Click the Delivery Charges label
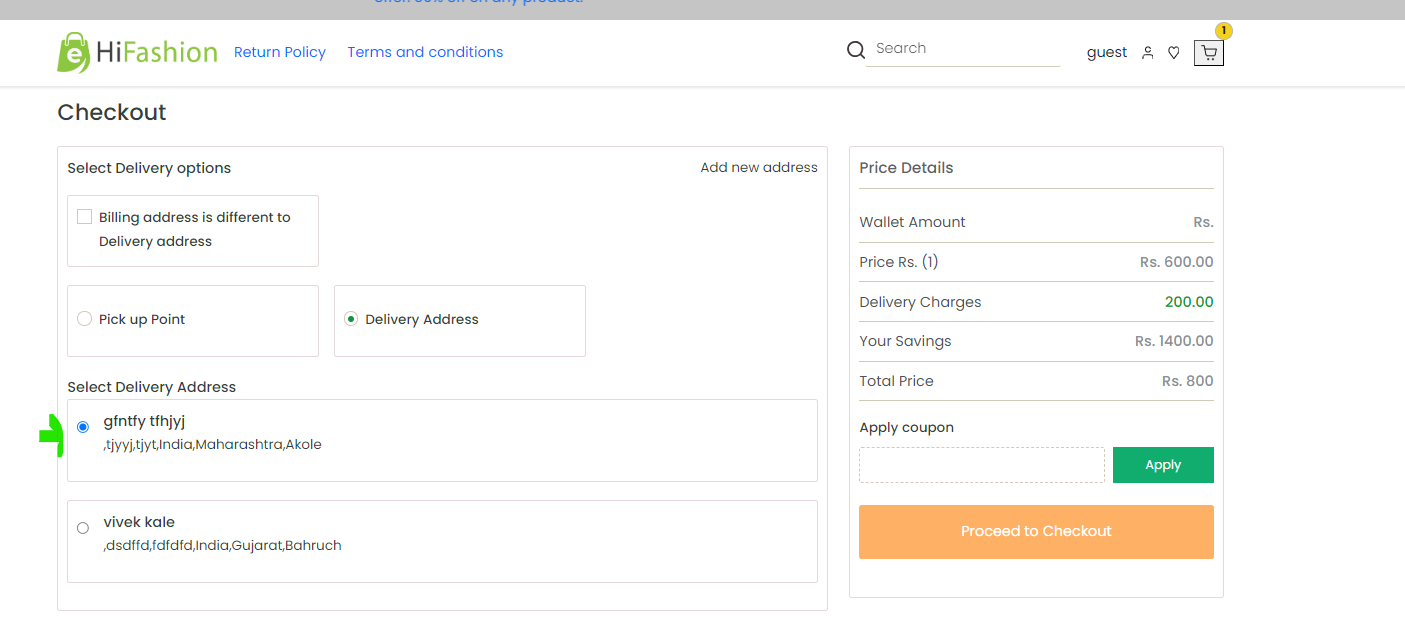Viewport: 1405px width, 641px height. (920, 302)
